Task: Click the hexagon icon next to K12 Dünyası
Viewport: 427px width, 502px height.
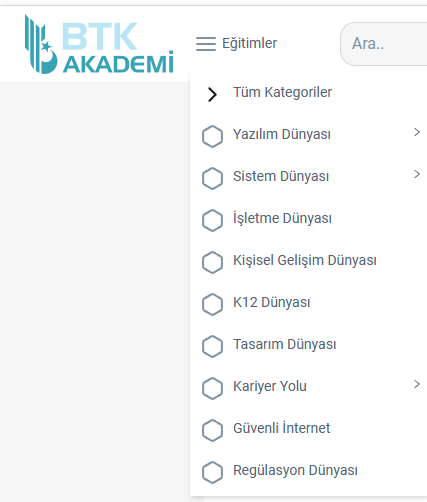Action: coord(212,304)
